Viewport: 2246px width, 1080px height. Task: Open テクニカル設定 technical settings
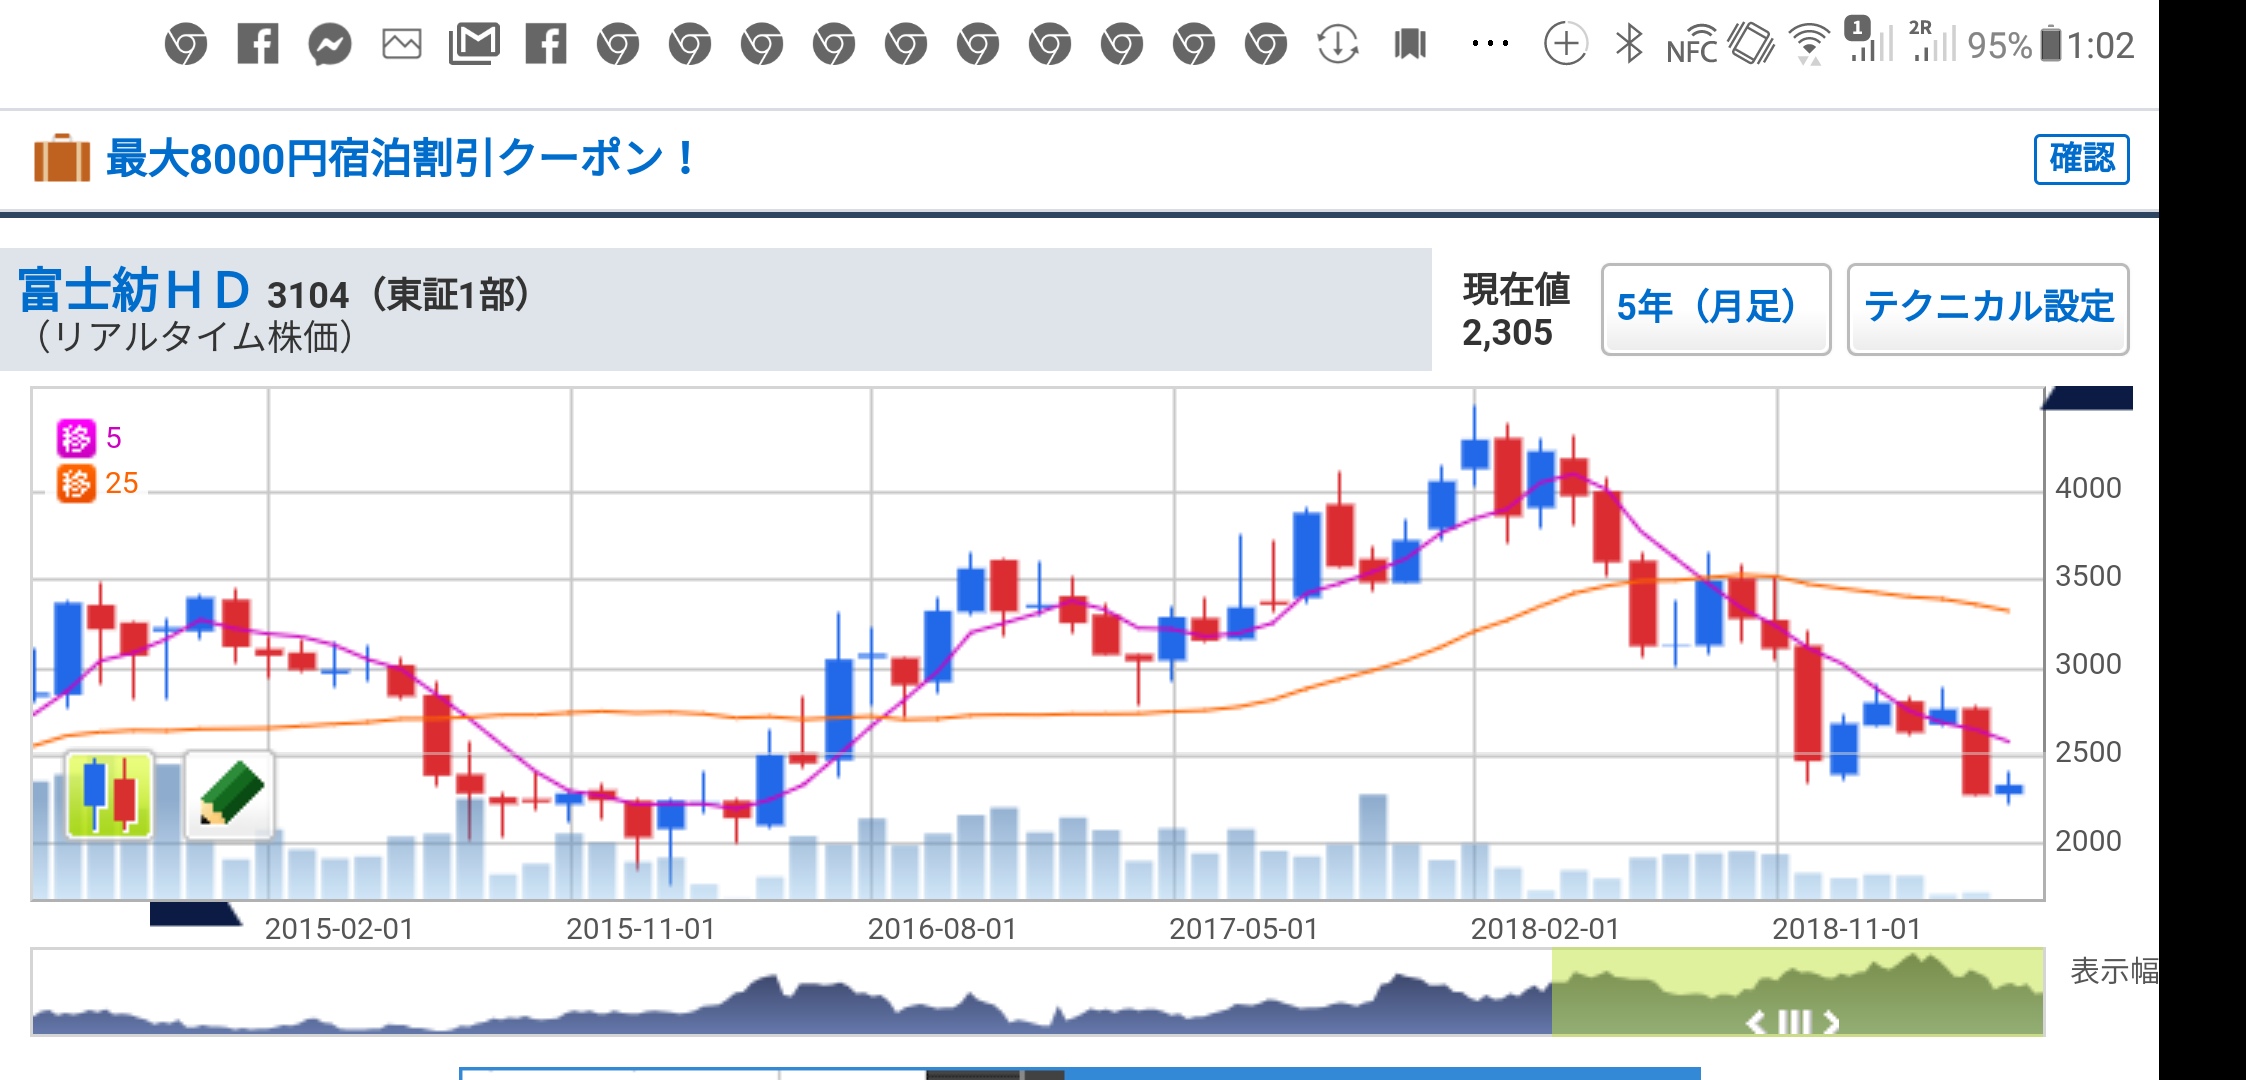click(x=1987, y=308)
